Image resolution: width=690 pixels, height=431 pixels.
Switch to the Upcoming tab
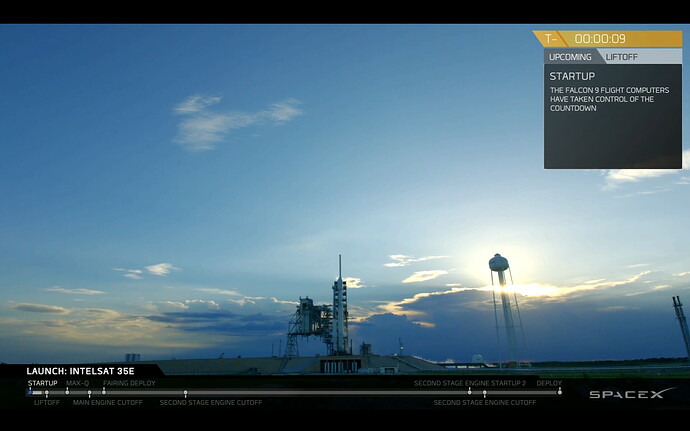pos(570,57)
